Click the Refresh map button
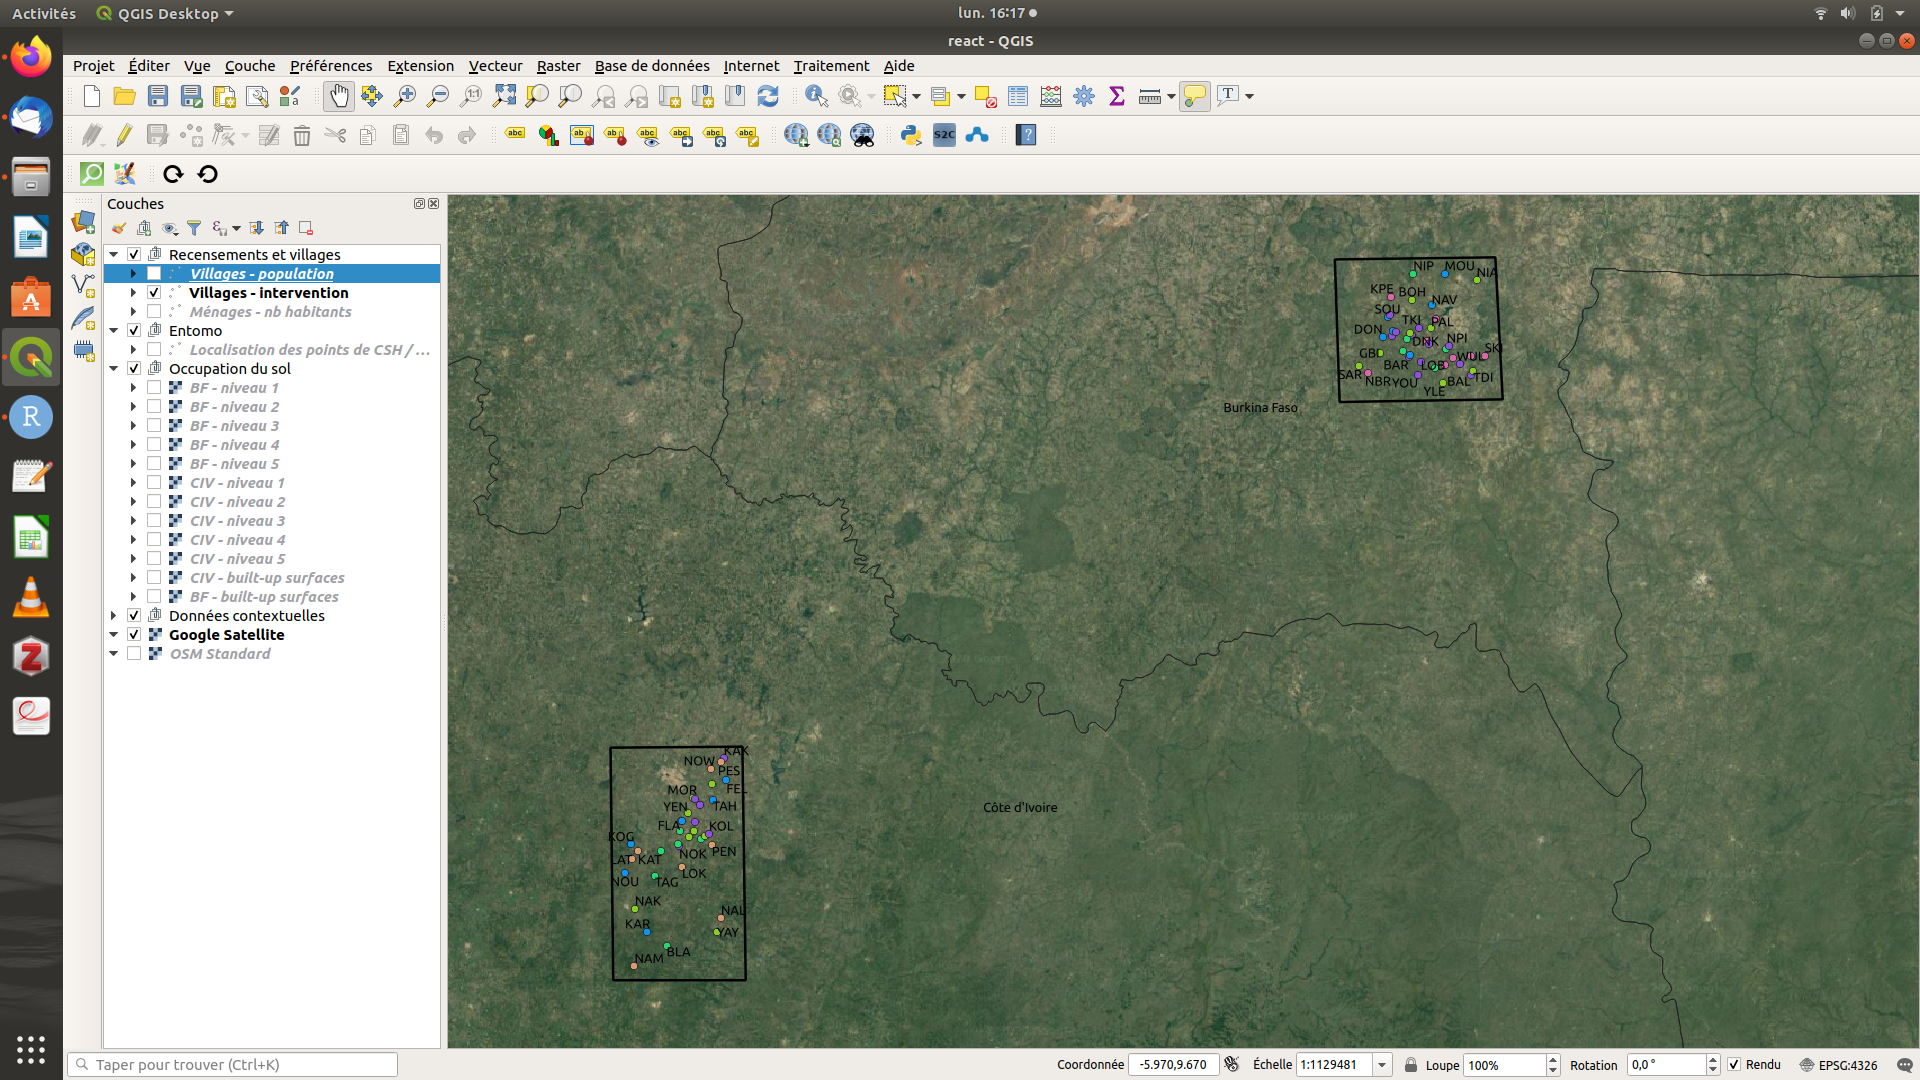The image size is (1920, 1080). (x=768, y=96)
